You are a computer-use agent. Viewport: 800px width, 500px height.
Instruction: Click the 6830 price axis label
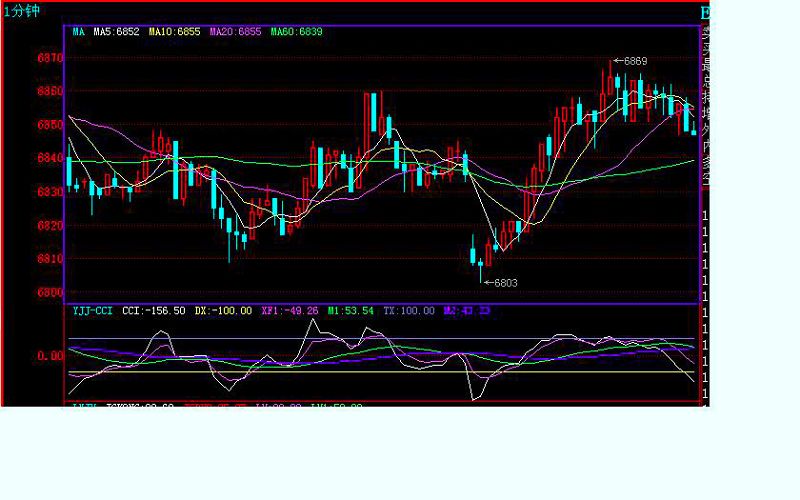[50, 192]
